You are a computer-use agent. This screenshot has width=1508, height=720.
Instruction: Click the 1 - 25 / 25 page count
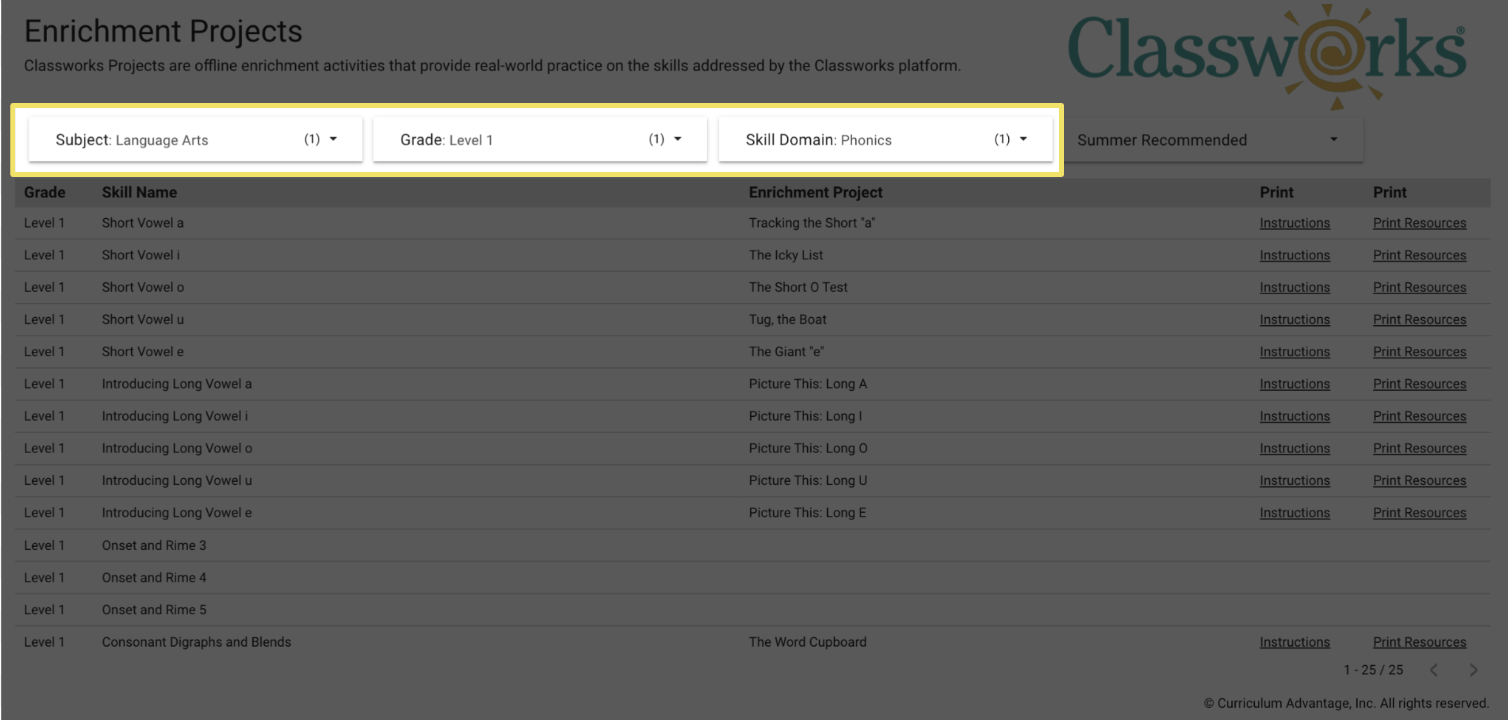click(1373, 670)
